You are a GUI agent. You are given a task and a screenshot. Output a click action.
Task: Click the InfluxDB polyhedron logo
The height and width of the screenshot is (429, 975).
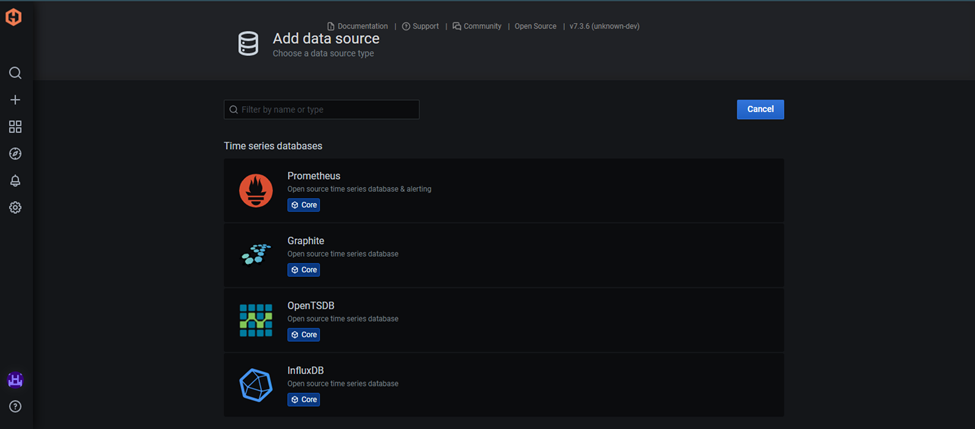click(256, 385)
